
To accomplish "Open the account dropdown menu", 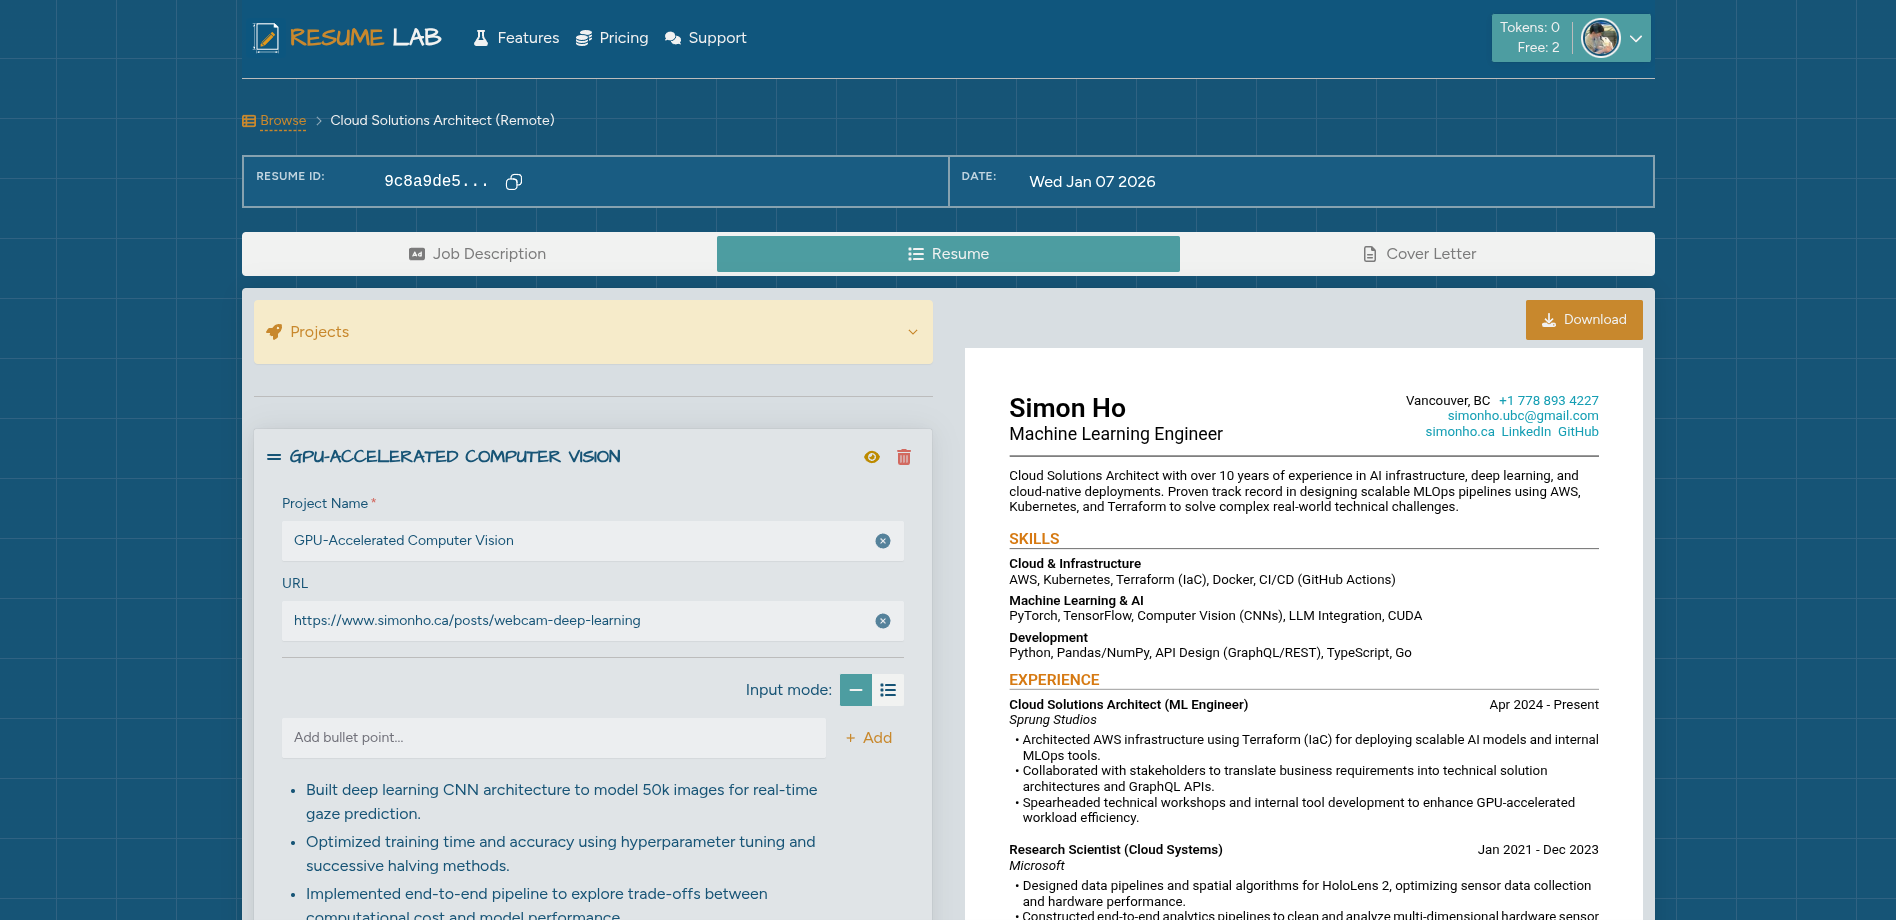I will [1636, 37].
